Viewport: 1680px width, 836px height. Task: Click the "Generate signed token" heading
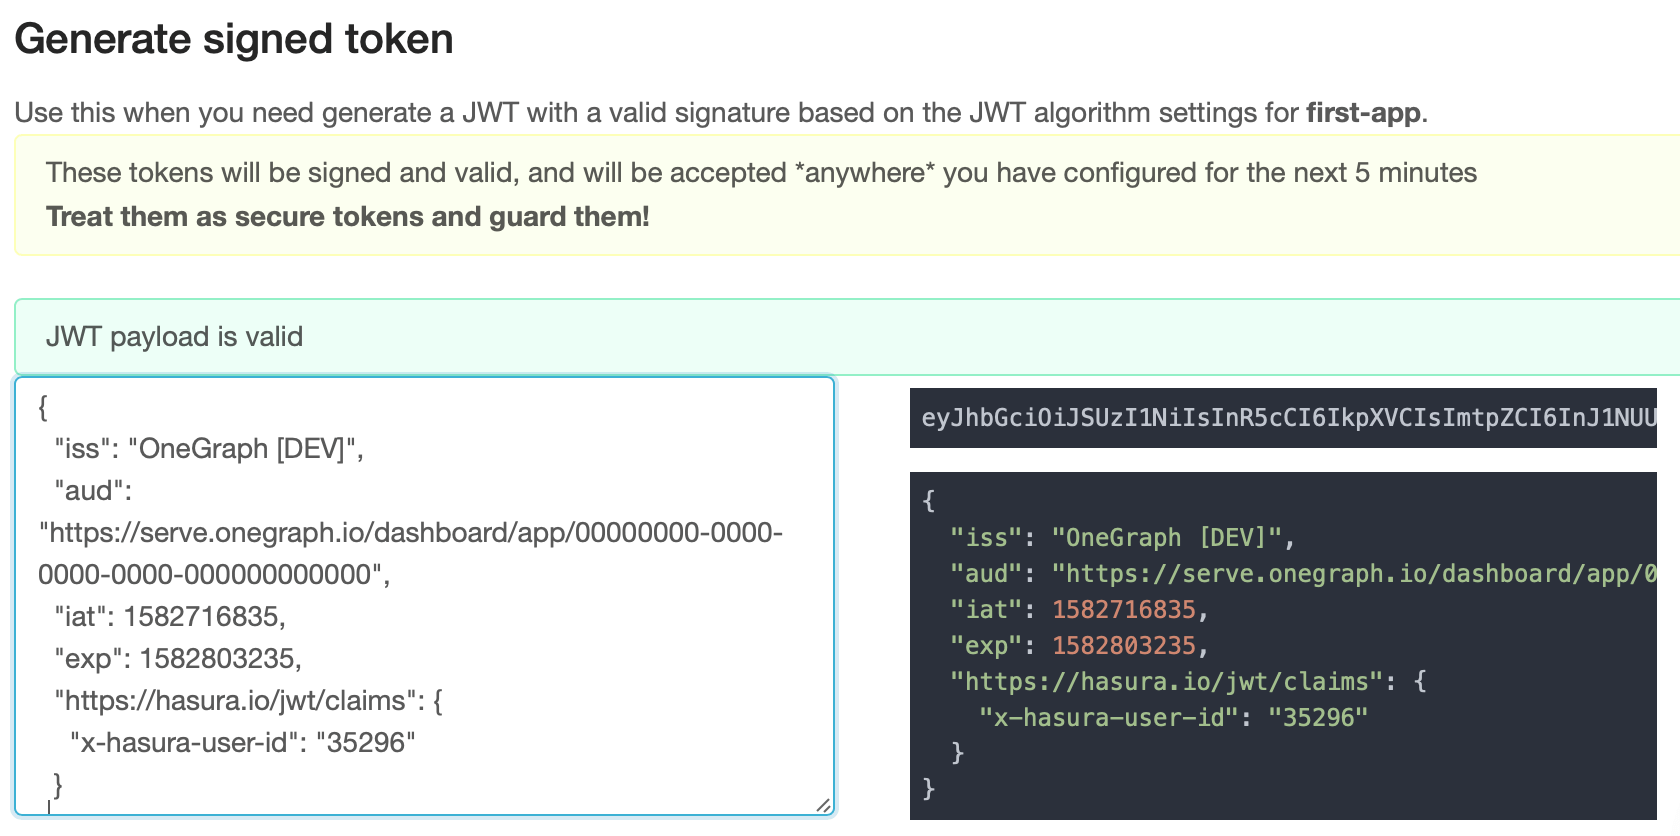coord(234,40)
